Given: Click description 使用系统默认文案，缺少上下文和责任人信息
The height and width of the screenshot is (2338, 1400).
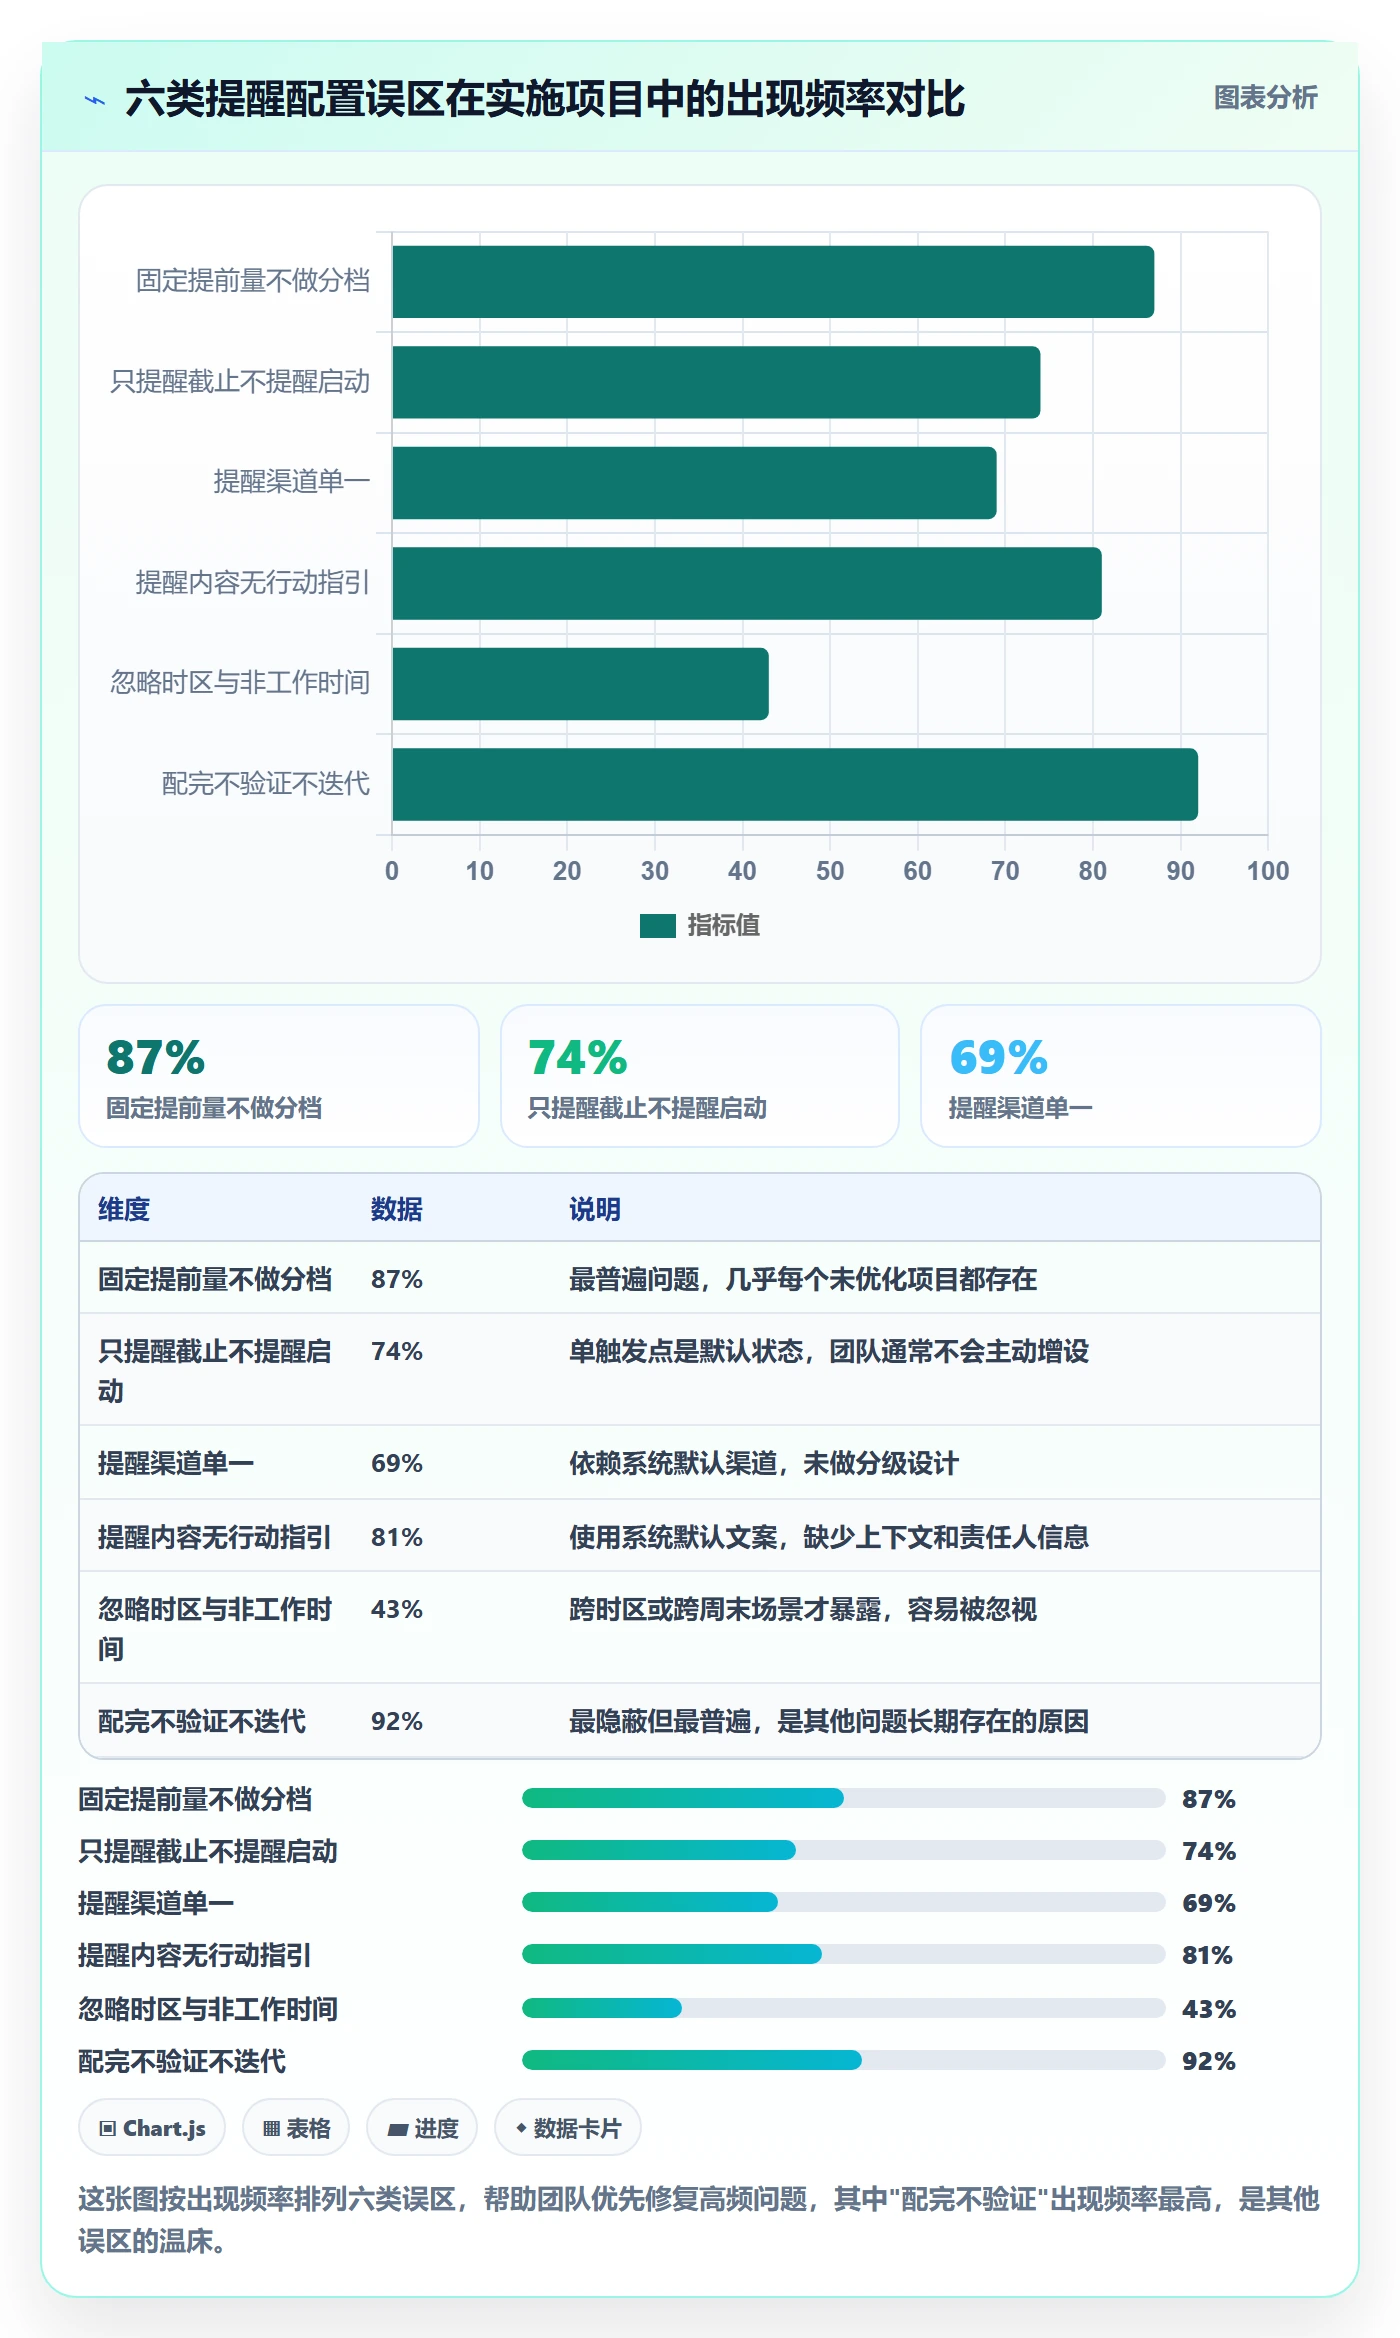Looking at the screenshot, I should click(x=829, y=1537).
